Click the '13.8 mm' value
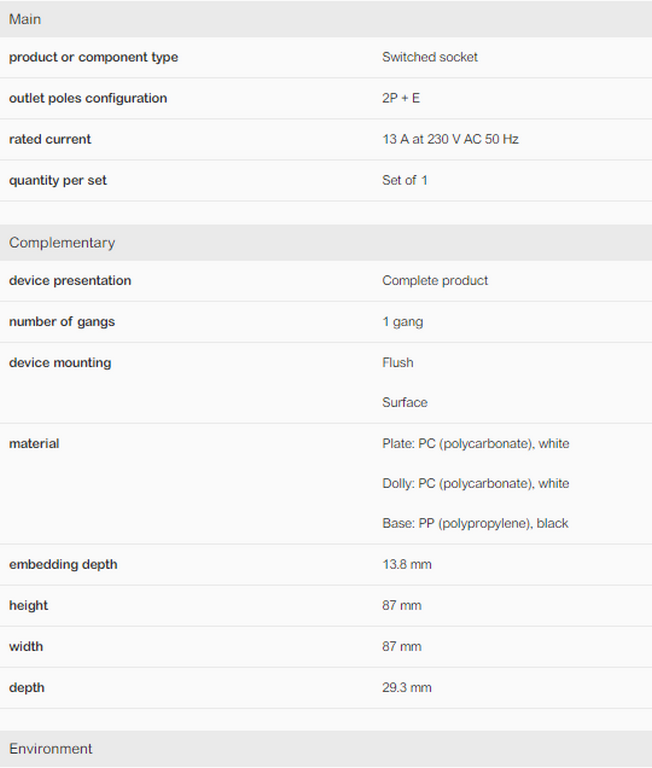652x768 pixels. click(x=406, y=565)
